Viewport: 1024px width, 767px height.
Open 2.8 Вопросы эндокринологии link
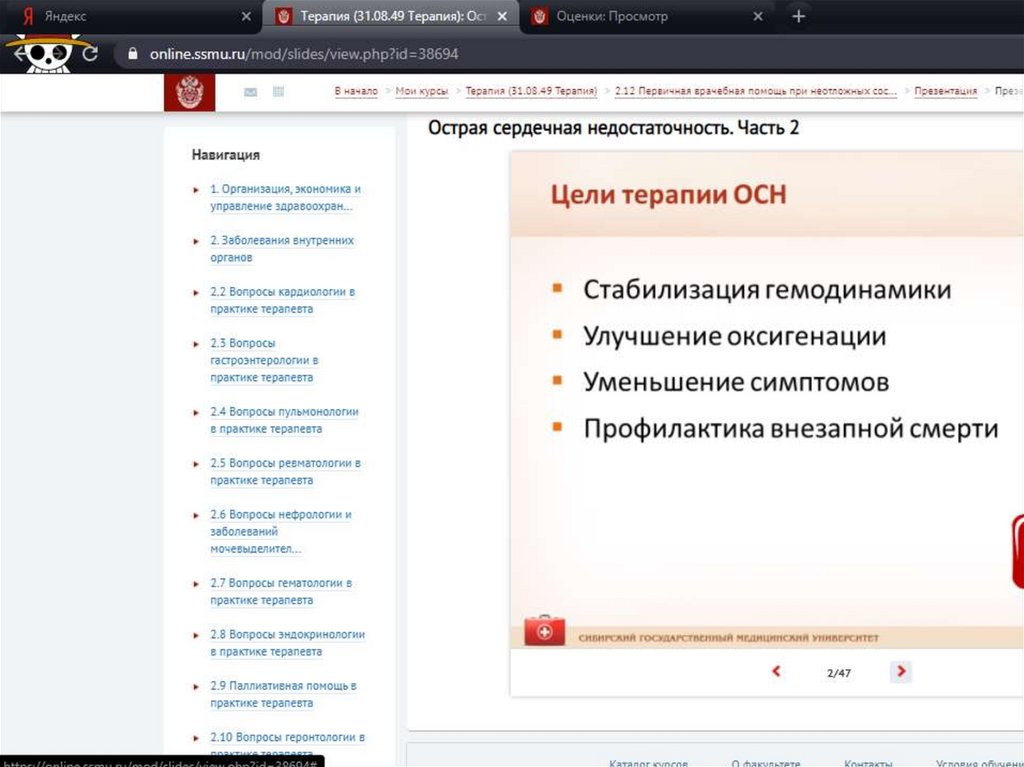287,643
